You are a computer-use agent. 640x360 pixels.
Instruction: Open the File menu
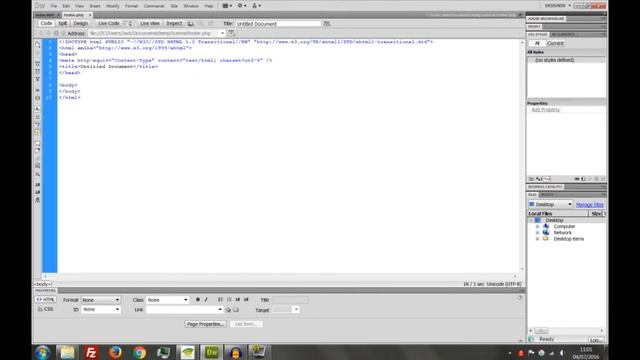click(53, 6)
